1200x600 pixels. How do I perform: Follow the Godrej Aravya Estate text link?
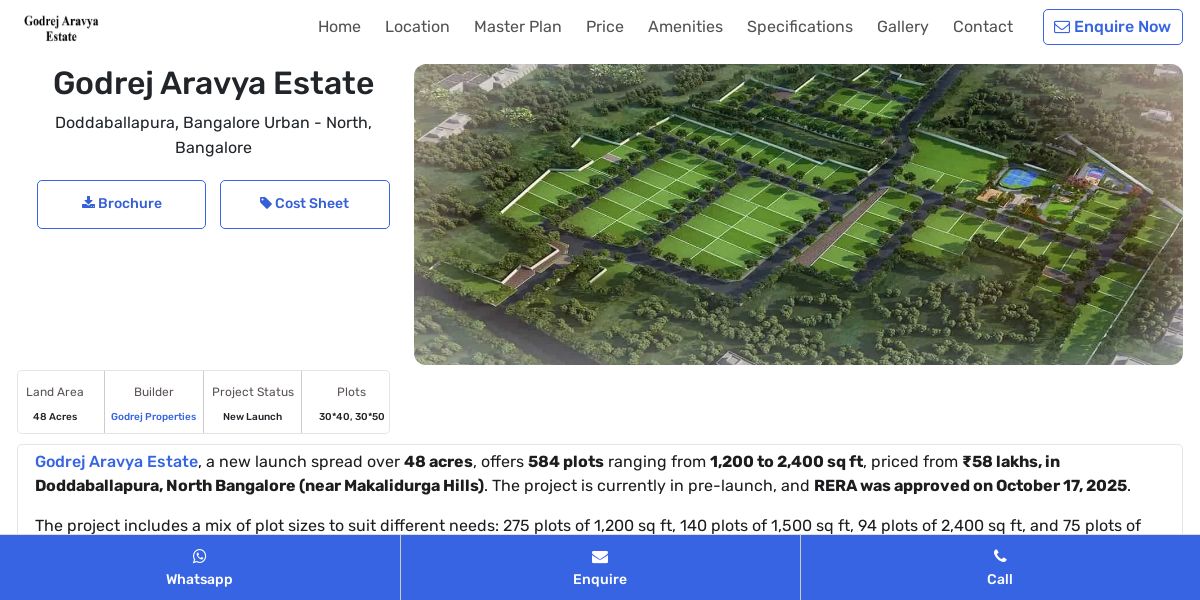coord(116,462)
